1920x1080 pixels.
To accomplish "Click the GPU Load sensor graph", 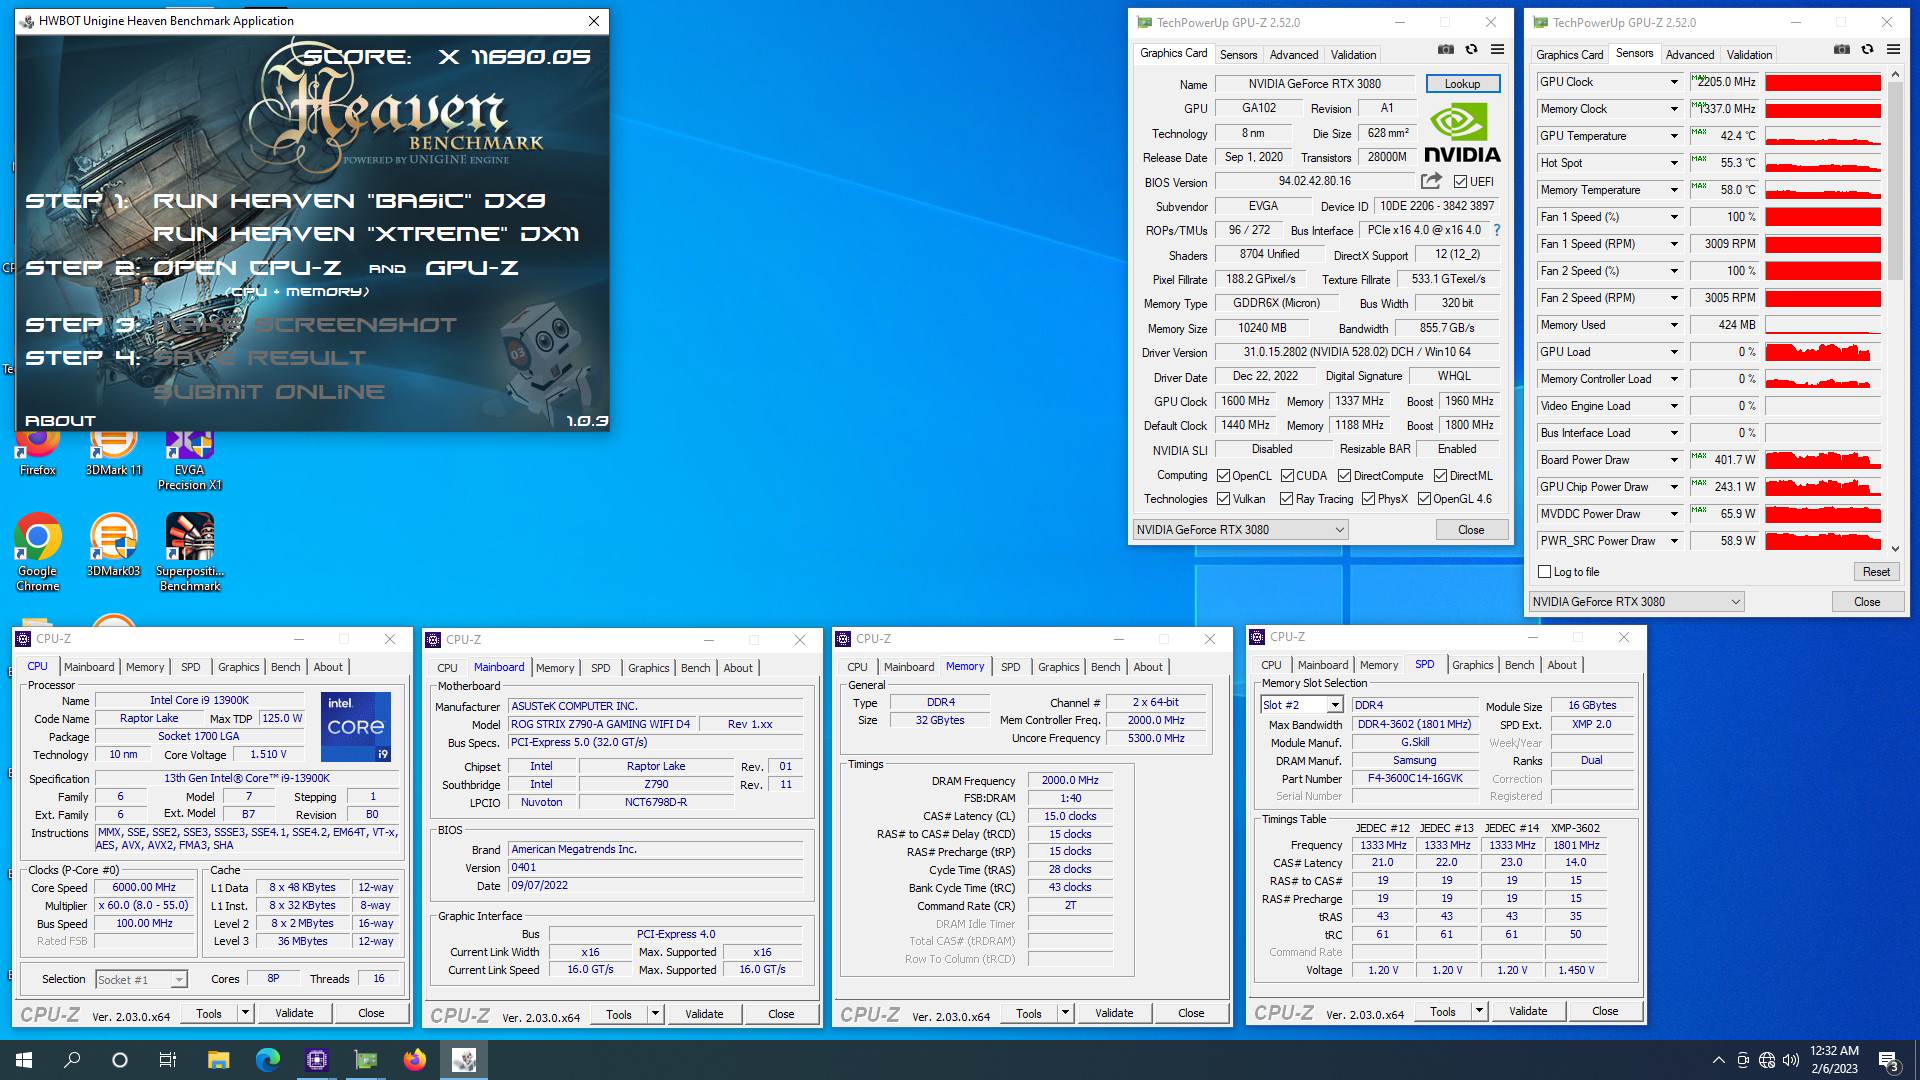I will 1823,352.
